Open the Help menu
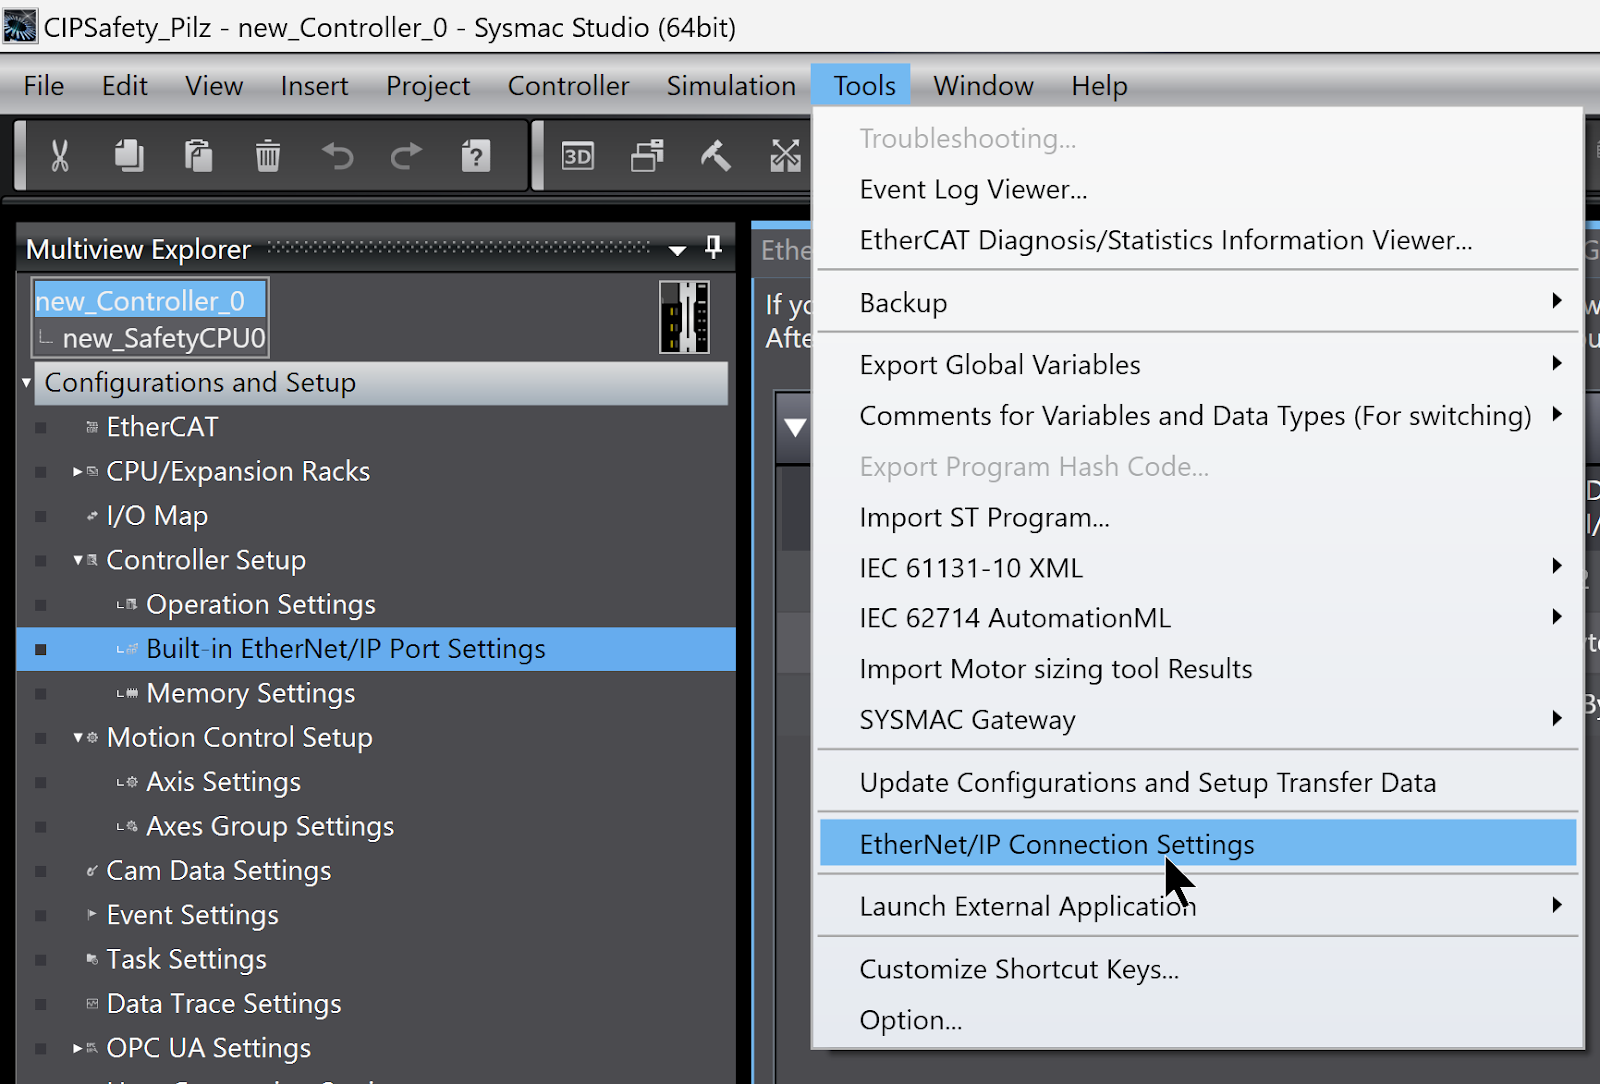The width and height of the screenshot is (1600, 1084). [x=1099, y=86]
